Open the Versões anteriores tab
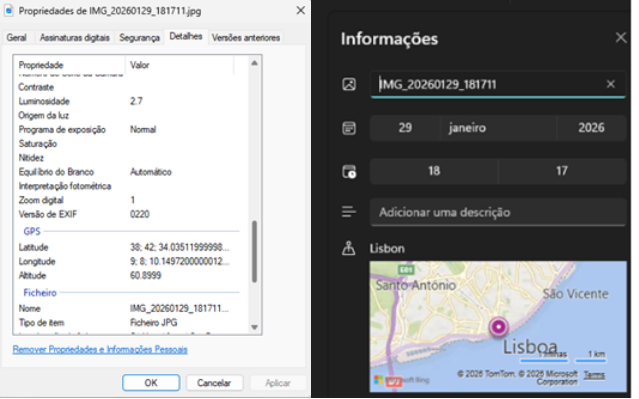 [246, 37]
